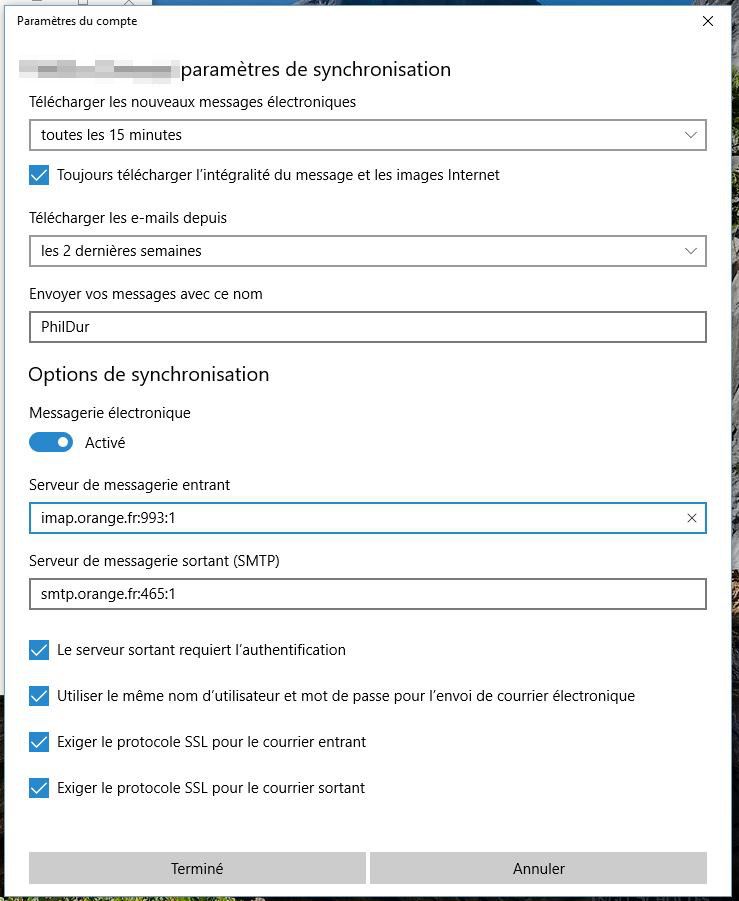This screenshot has width=739, height=901.
Task: Uncheck always download full message and images
Action: pos(39,175)
